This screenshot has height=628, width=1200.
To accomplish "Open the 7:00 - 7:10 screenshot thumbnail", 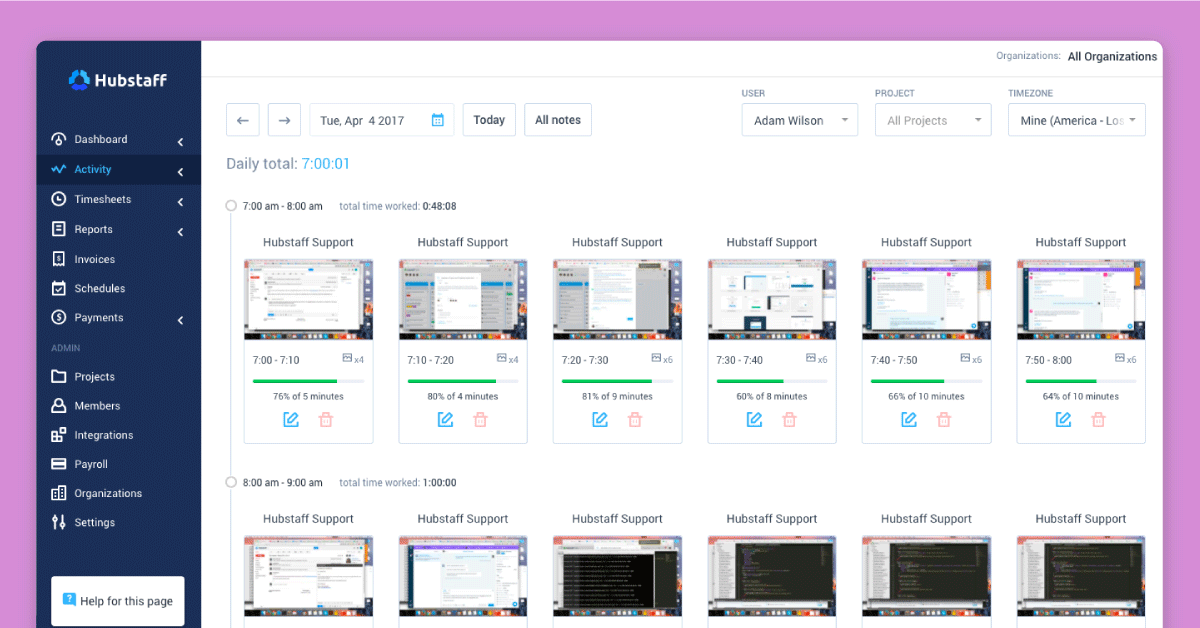I will coord(308,300).
